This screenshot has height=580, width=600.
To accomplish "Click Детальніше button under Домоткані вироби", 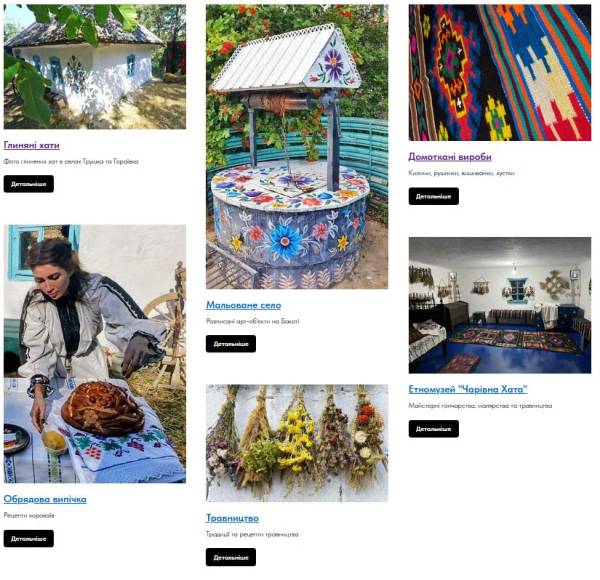I will pyautogui.click(x=434, y=196).
